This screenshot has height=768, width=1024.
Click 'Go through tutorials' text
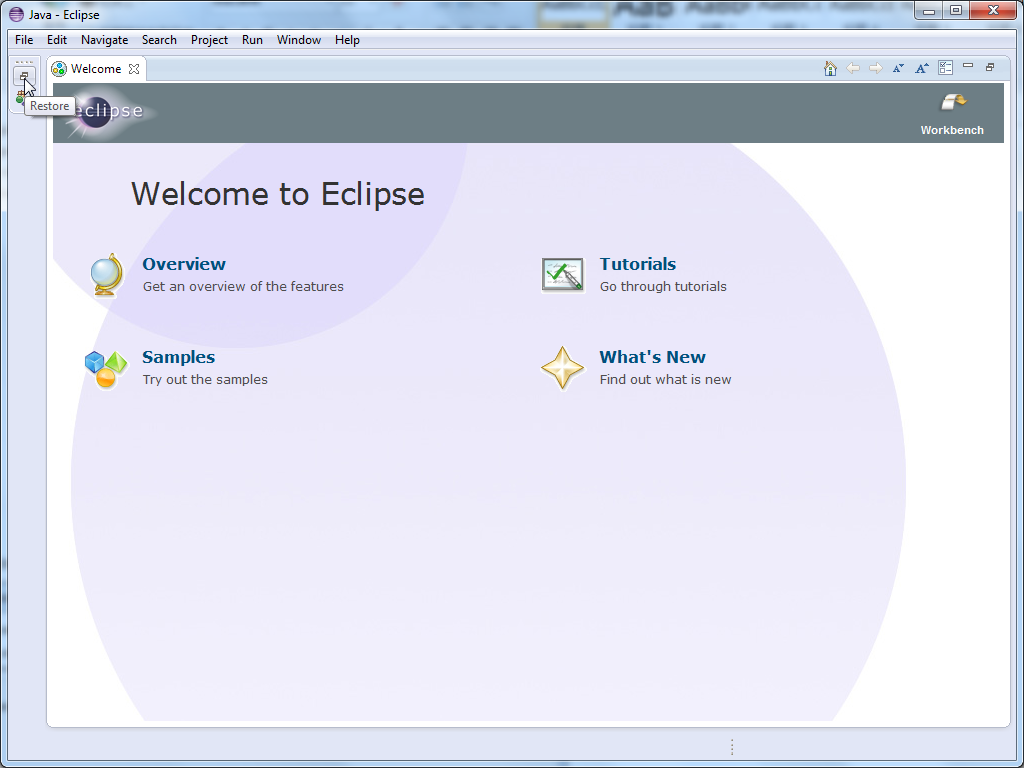pyautogui.click(x=663, y=286)
